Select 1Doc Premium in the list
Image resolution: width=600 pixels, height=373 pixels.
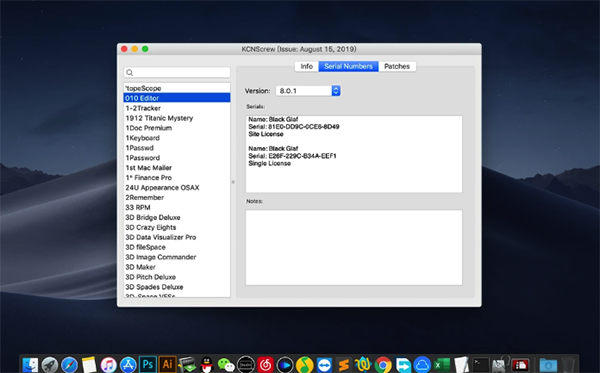177,128
